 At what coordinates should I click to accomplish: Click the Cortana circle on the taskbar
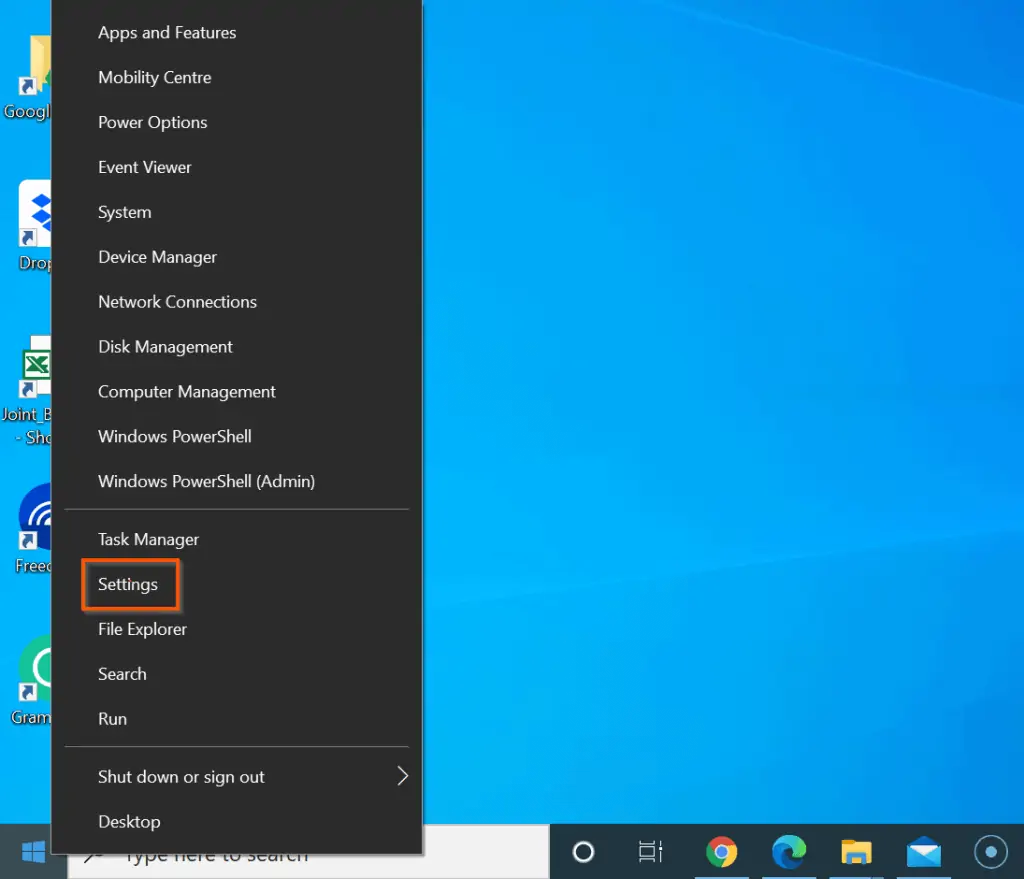[583, 853]
